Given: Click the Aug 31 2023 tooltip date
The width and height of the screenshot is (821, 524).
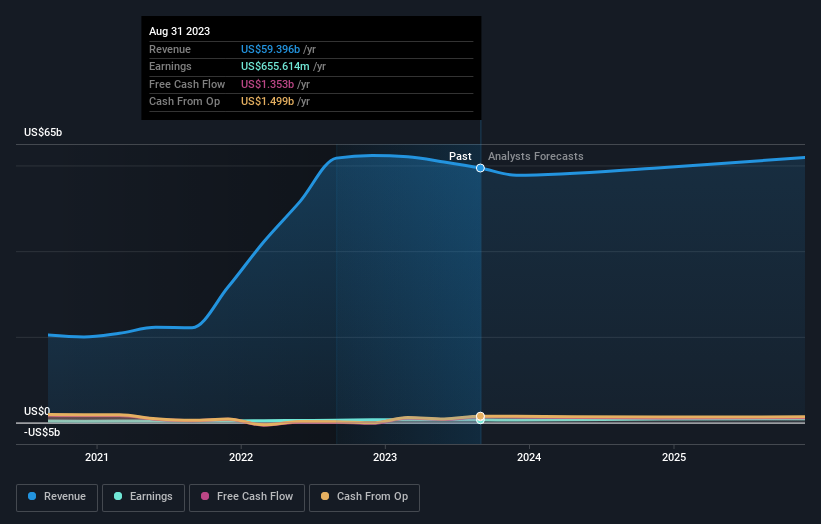Looking at the screenshot, I should (x=180, y=31).
